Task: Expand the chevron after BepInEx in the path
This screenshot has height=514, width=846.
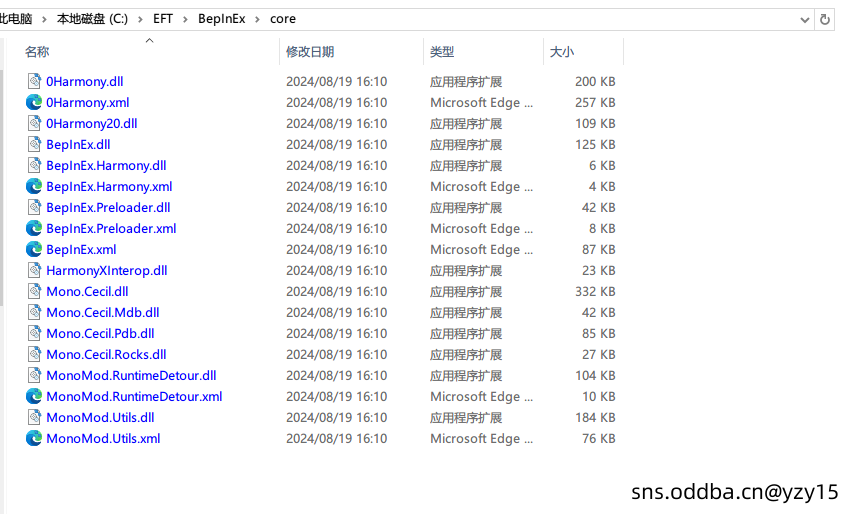Action: pos(257,19)
